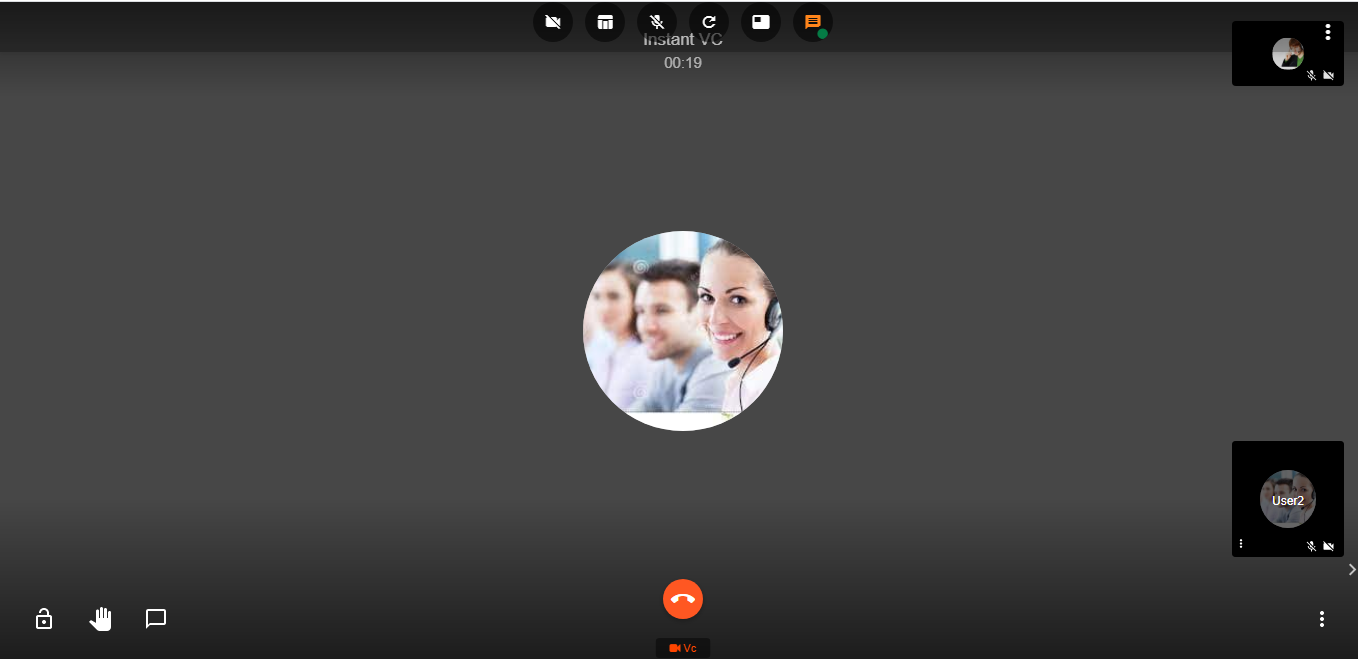This screenshot has width=1358, height=659.
Task: Click camera-off icon on top participant tile
Action: coord(1329,75)
